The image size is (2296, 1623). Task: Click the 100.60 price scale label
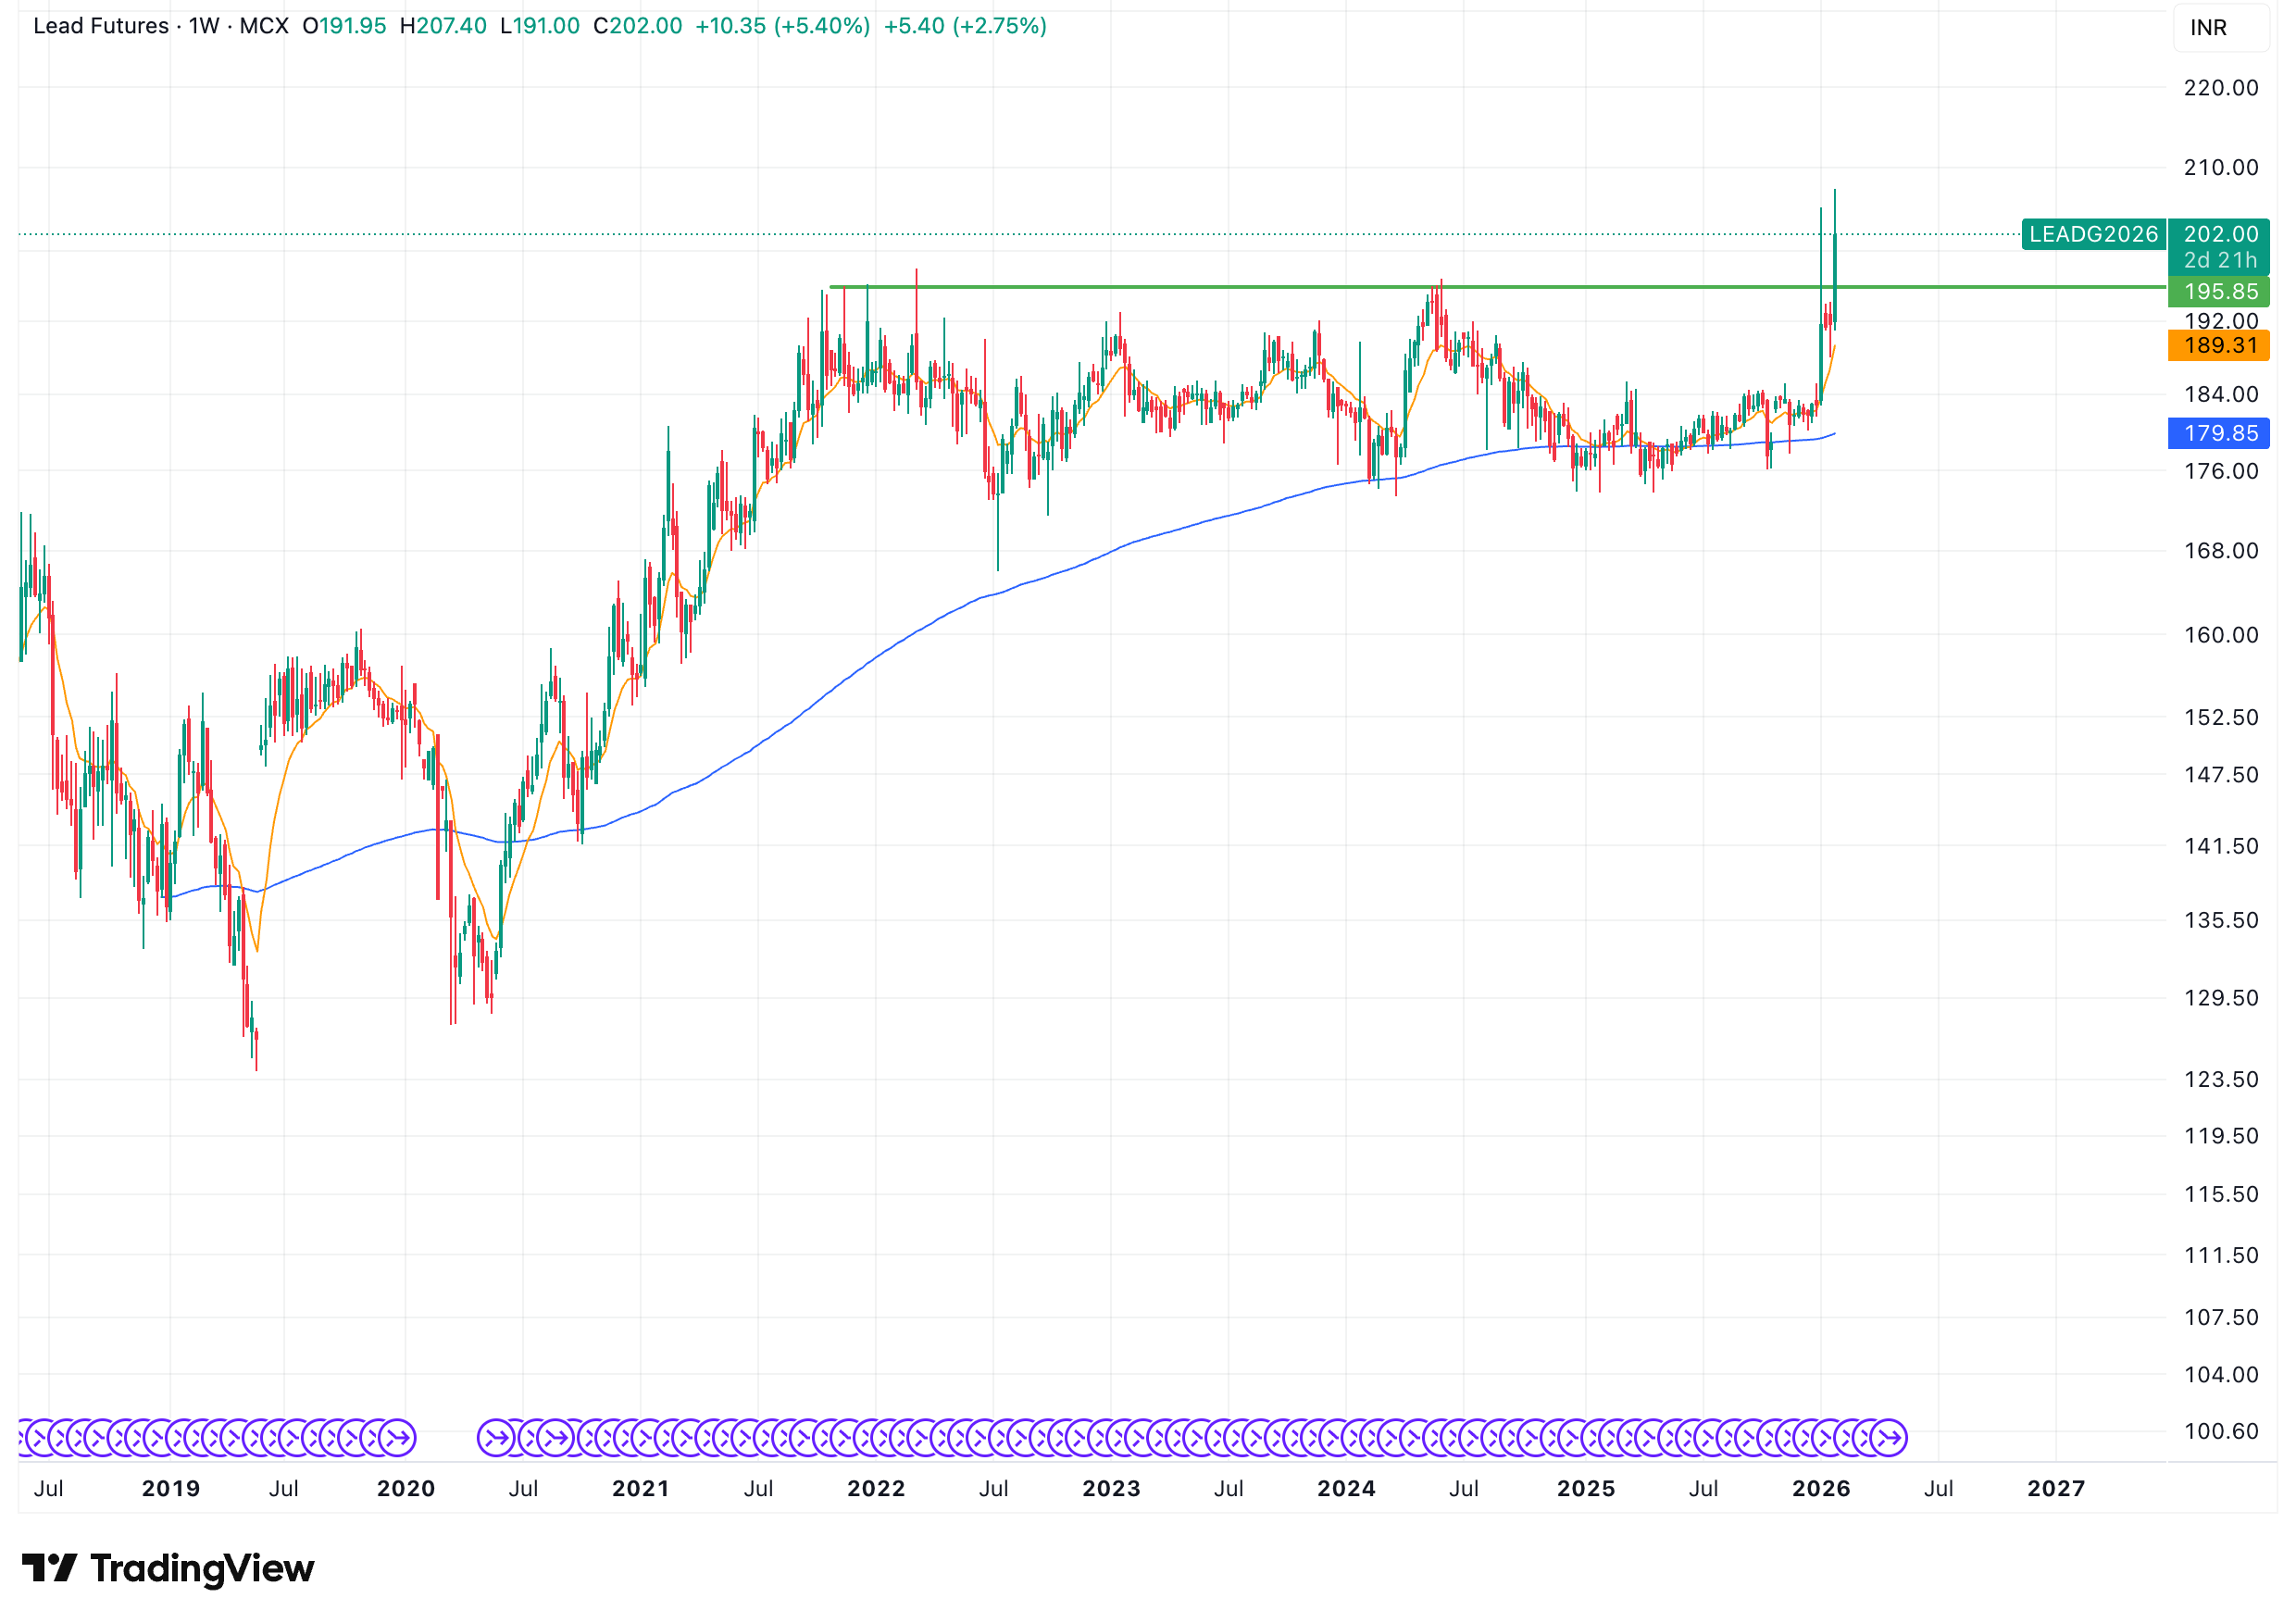click(2220, 1431)
